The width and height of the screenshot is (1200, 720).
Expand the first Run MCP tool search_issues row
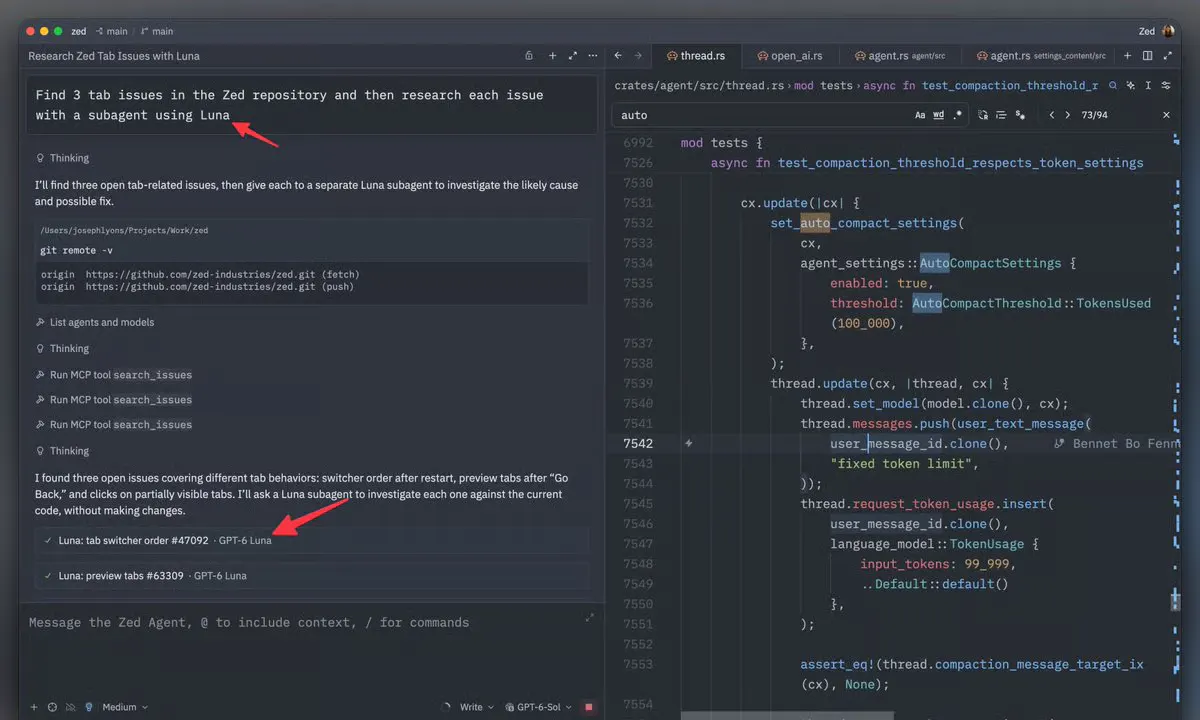113,375
